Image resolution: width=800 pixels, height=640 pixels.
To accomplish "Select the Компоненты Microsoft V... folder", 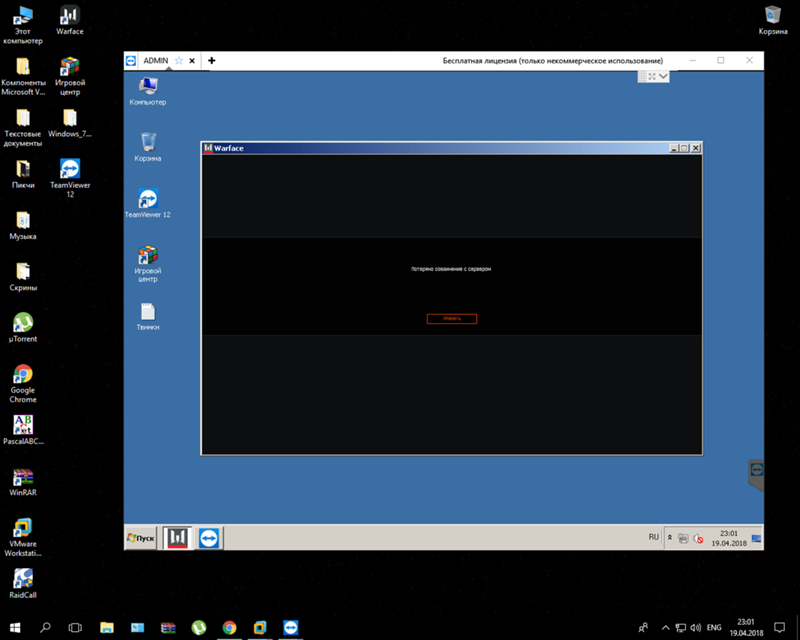I will pyautogui.click(x=23, y=77).
